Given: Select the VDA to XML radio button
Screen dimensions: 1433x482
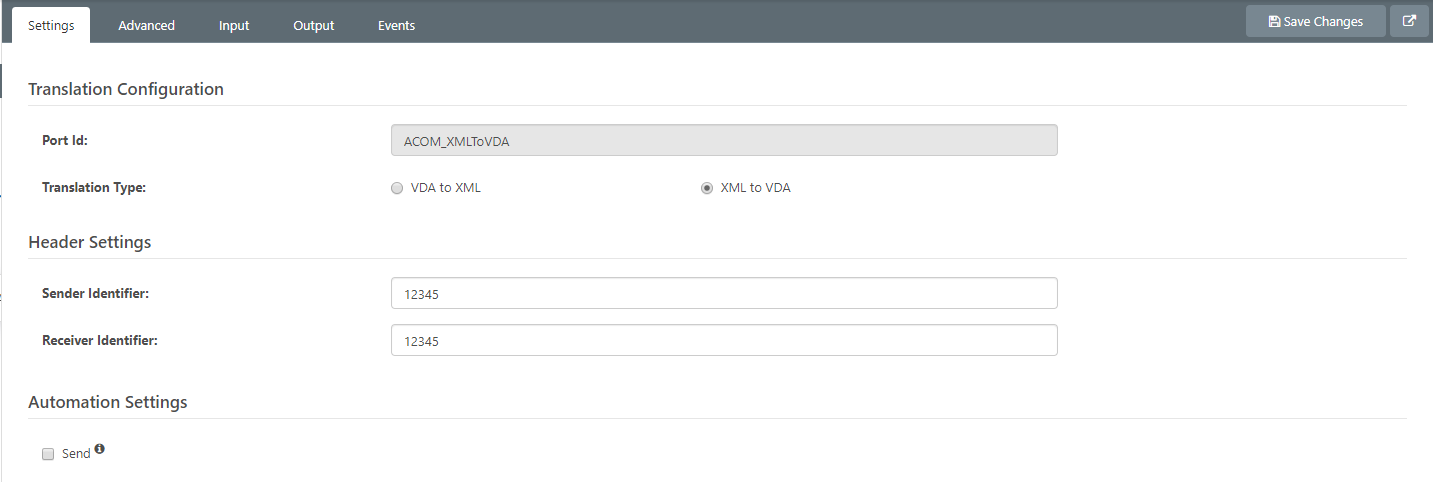Looking at the screenshot, I should point(397,188).
